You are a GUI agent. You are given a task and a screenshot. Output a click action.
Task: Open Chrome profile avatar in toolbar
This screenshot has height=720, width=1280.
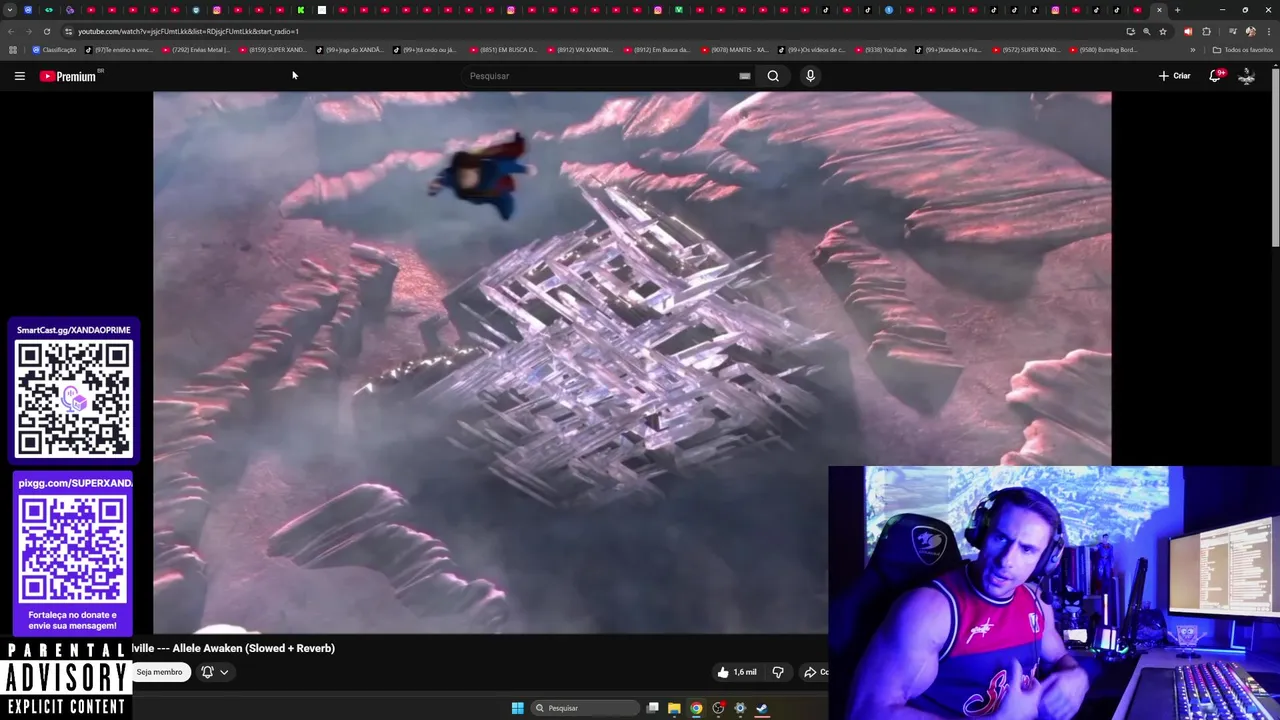tap(1250, 31)
